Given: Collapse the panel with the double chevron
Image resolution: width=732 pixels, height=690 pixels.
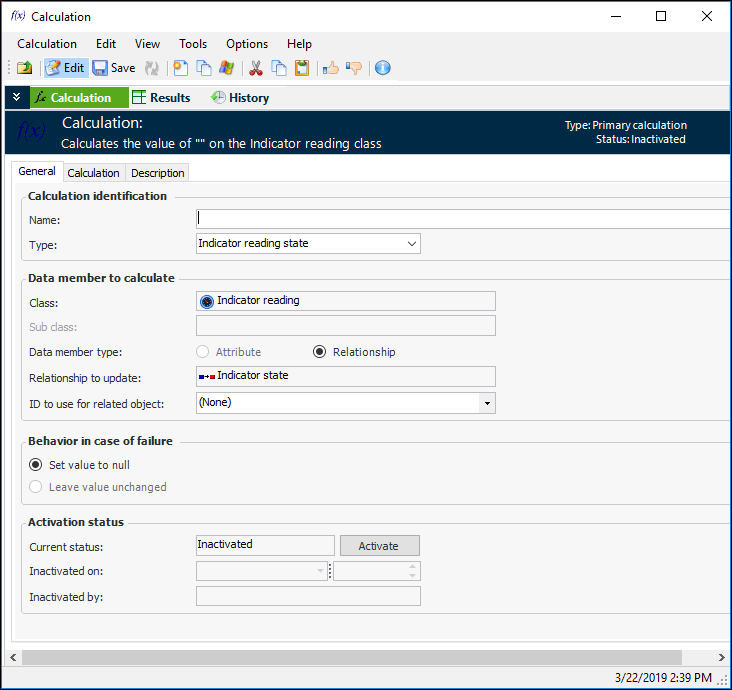Looking at the screenshot, I should (17, 98).
